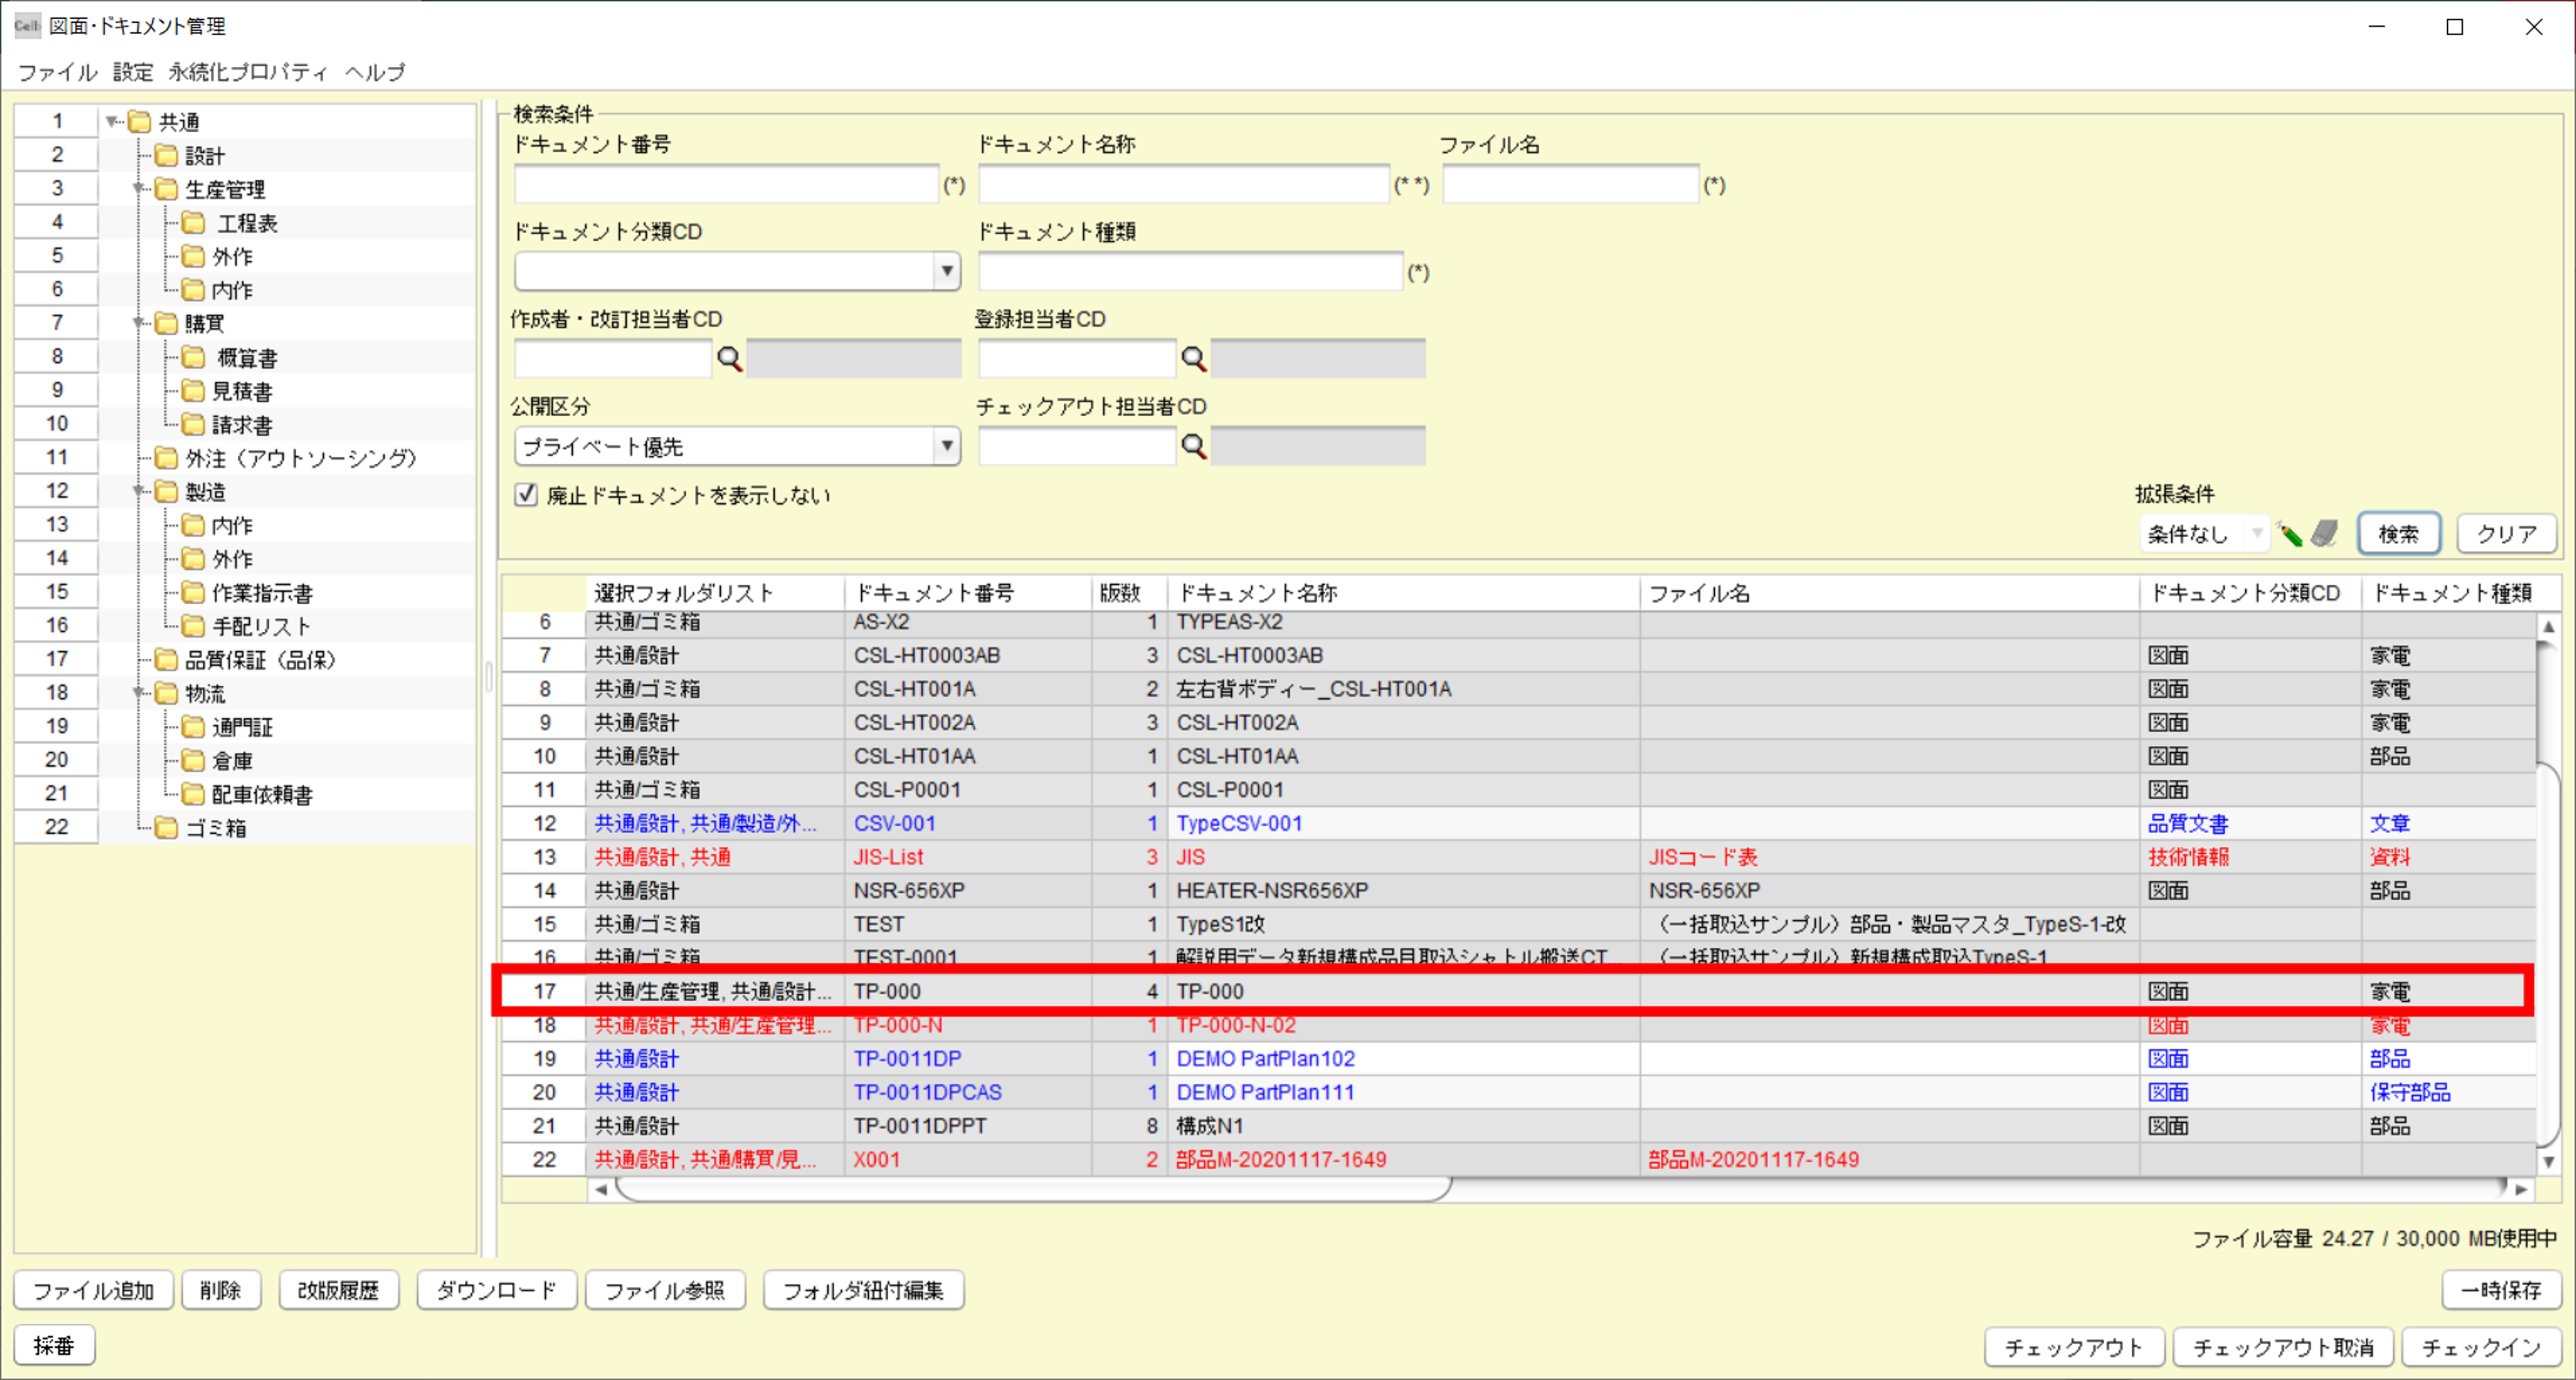Select the 品質保証(品保) folder icon
2576x1380 pixels.
coord(167,660)
